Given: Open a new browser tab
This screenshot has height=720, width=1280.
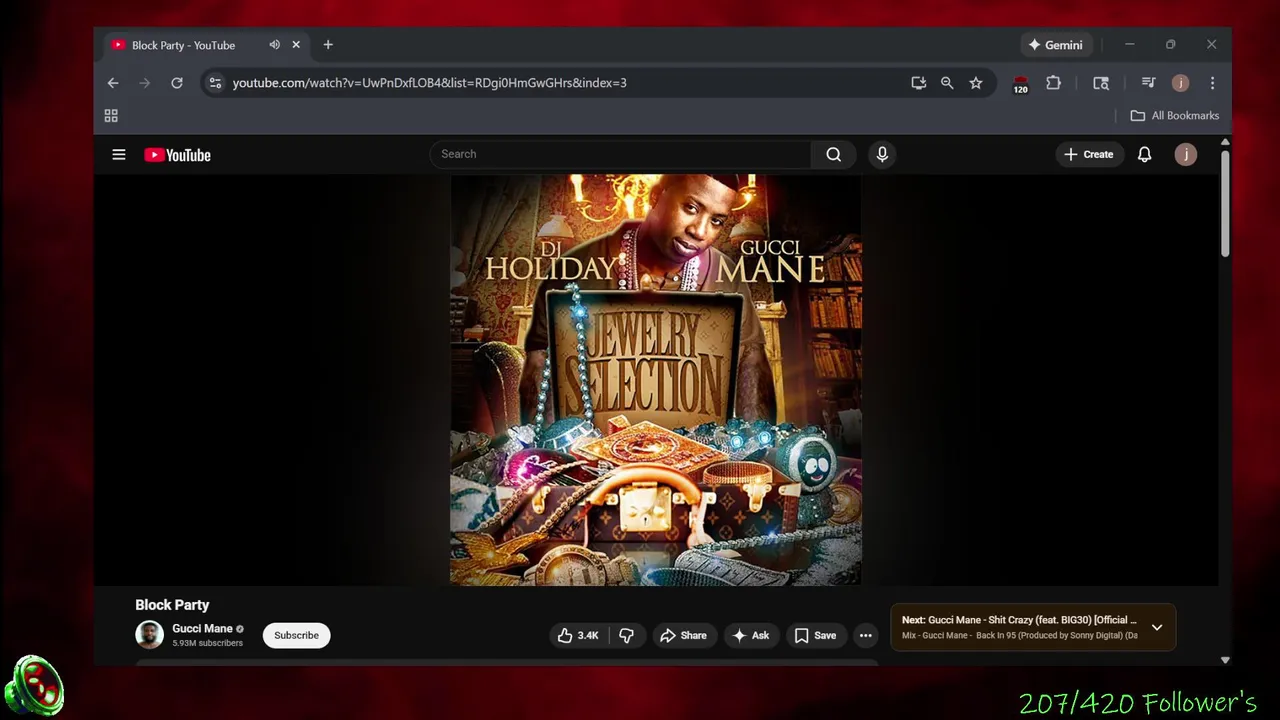Looking at the screenshot, I should pos(328,45).
